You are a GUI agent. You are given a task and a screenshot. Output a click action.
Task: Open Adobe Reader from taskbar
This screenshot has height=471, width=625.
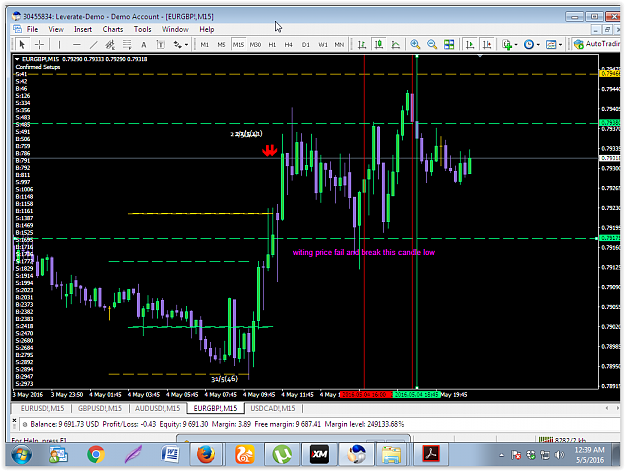pos(431,455)
